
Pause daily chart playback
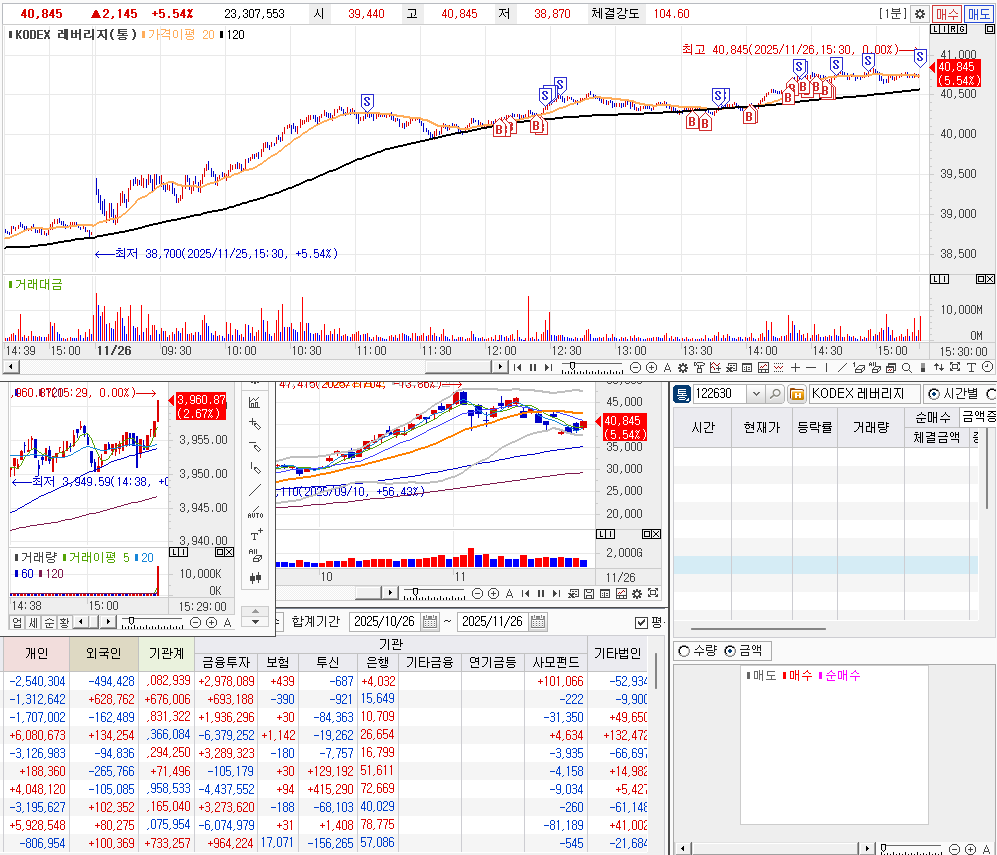[x=540, y=594]
